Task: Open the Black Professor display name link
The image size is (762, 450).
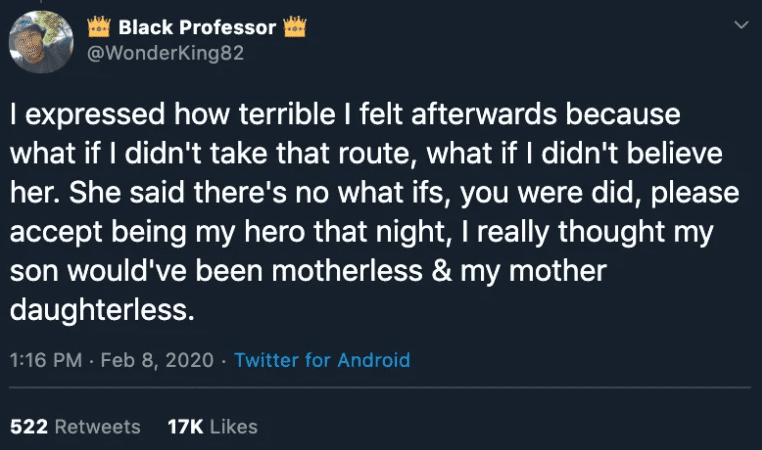Action: tap(197, 27)
